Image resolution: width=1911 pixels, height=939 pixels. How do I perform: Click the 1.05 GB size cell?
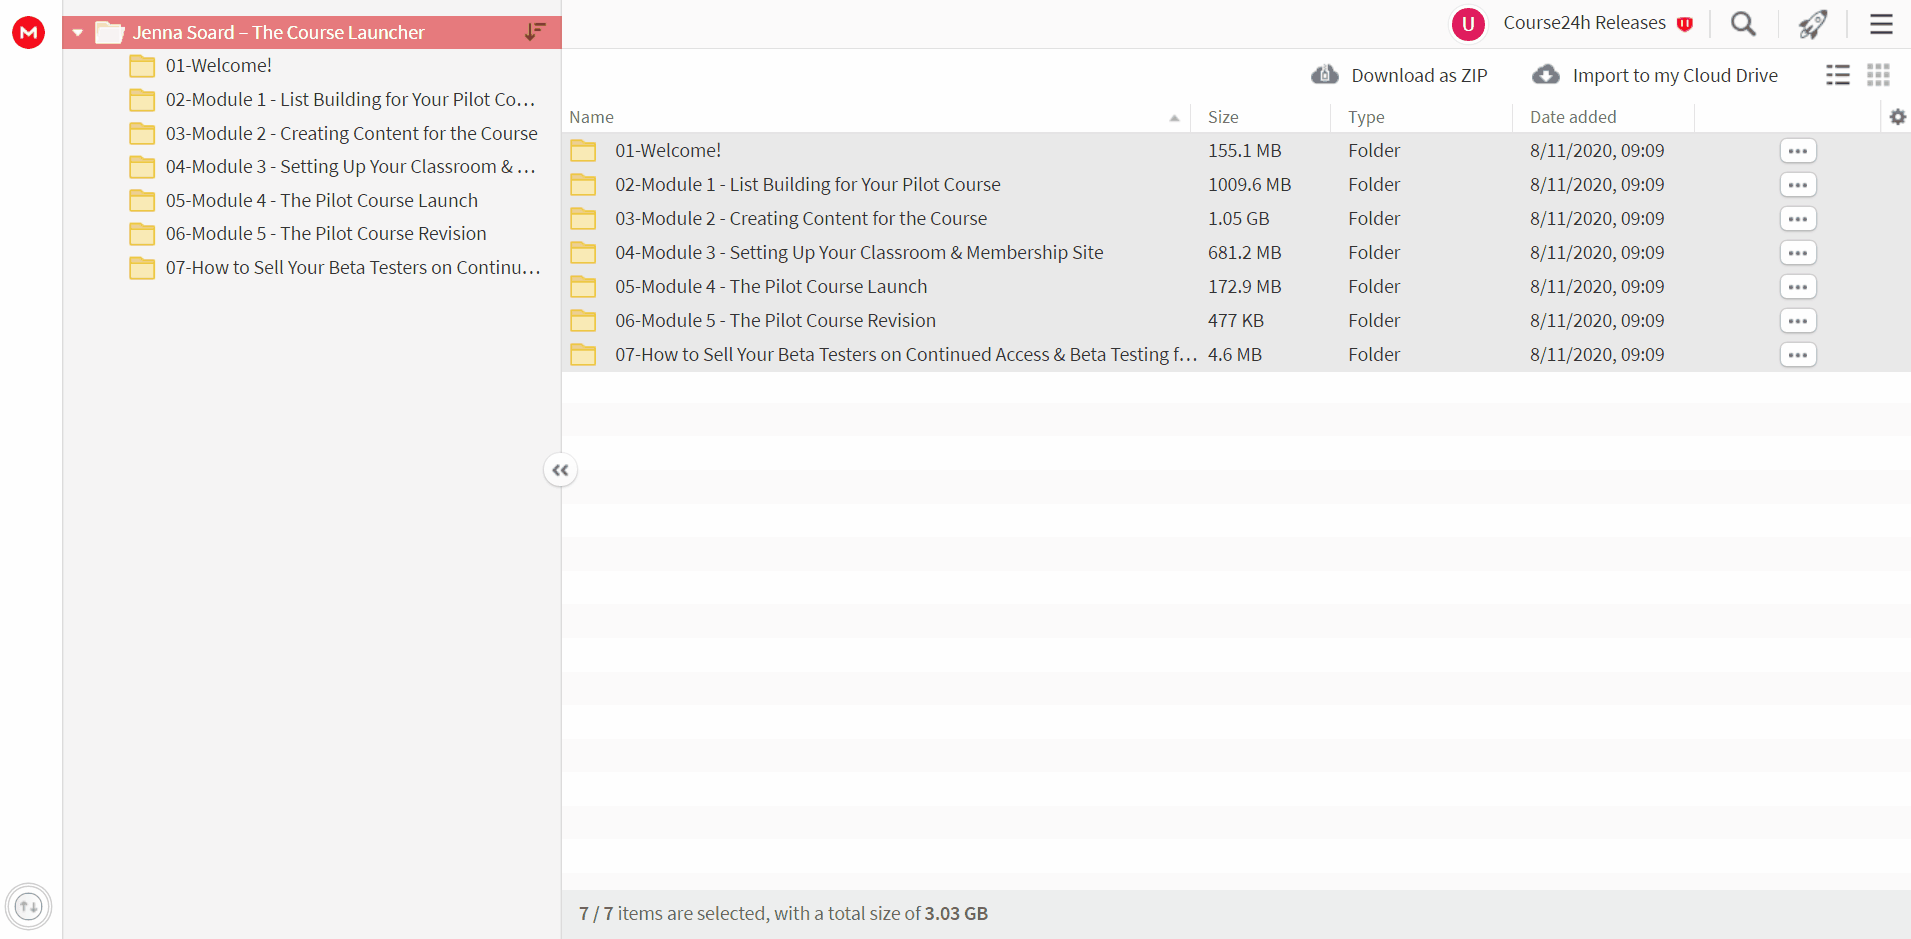point(1238,219)
